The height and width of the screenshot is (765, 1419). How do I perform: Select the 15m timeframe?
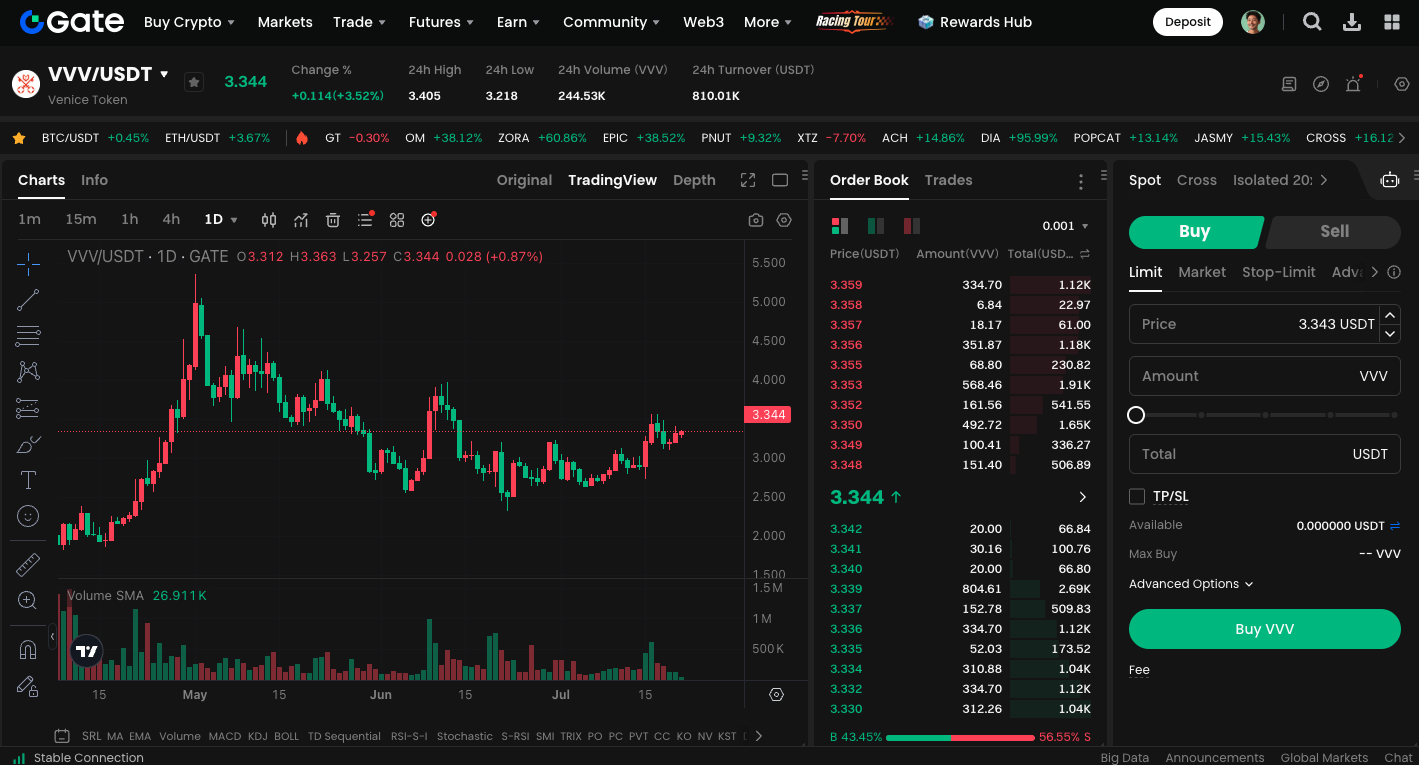[81, 220]
